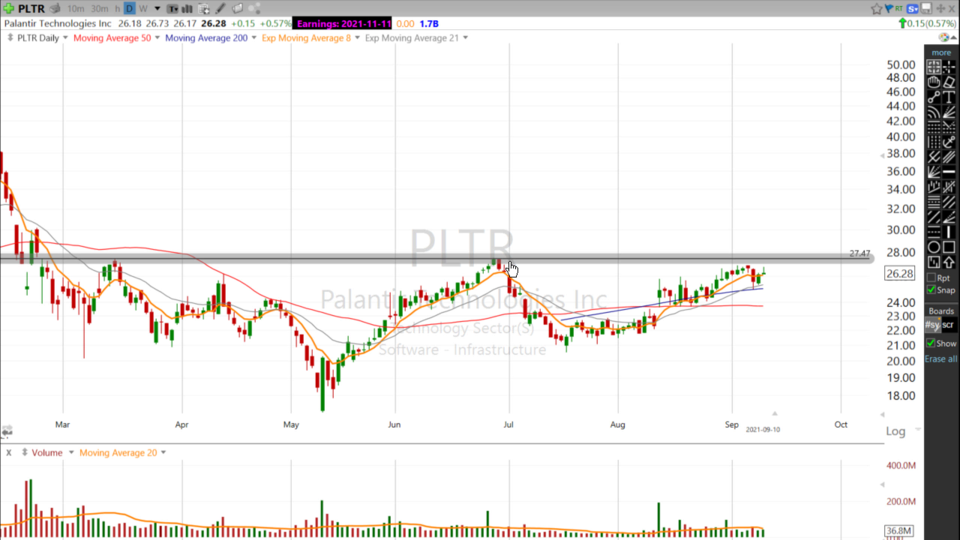Screen dimensions: 960x540
Task: Click the 1.7B value in header
Action: pos(429,23)
